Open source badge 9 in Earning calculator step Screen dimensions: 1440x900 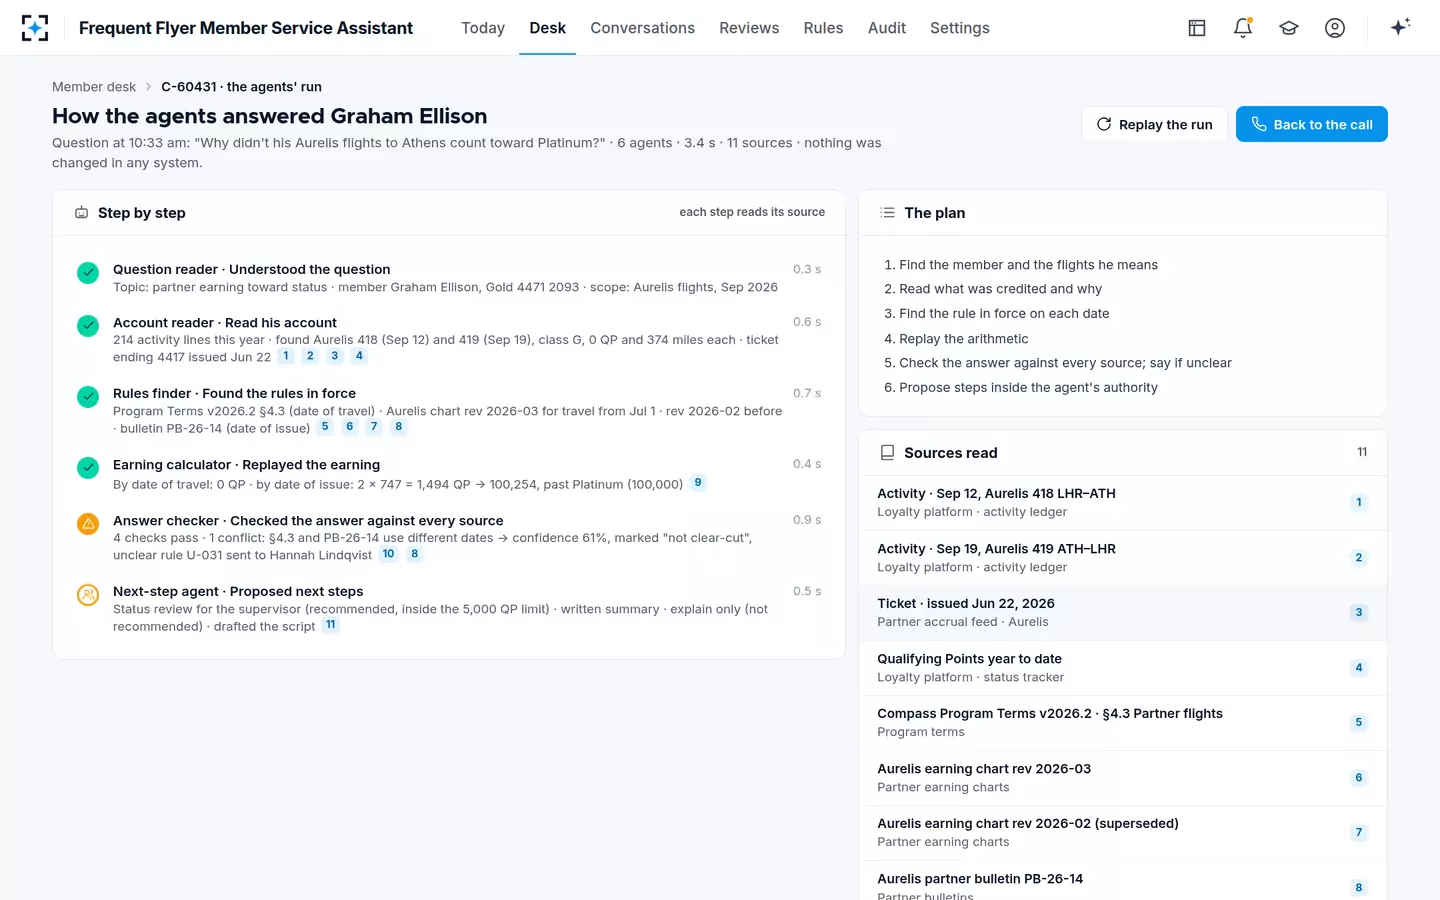(x=698, y=483)
